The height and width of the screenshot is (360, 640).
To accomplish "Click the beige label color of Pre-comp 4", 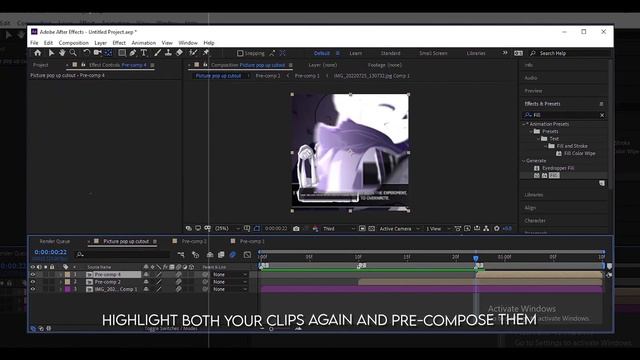I will coord(67,275).
